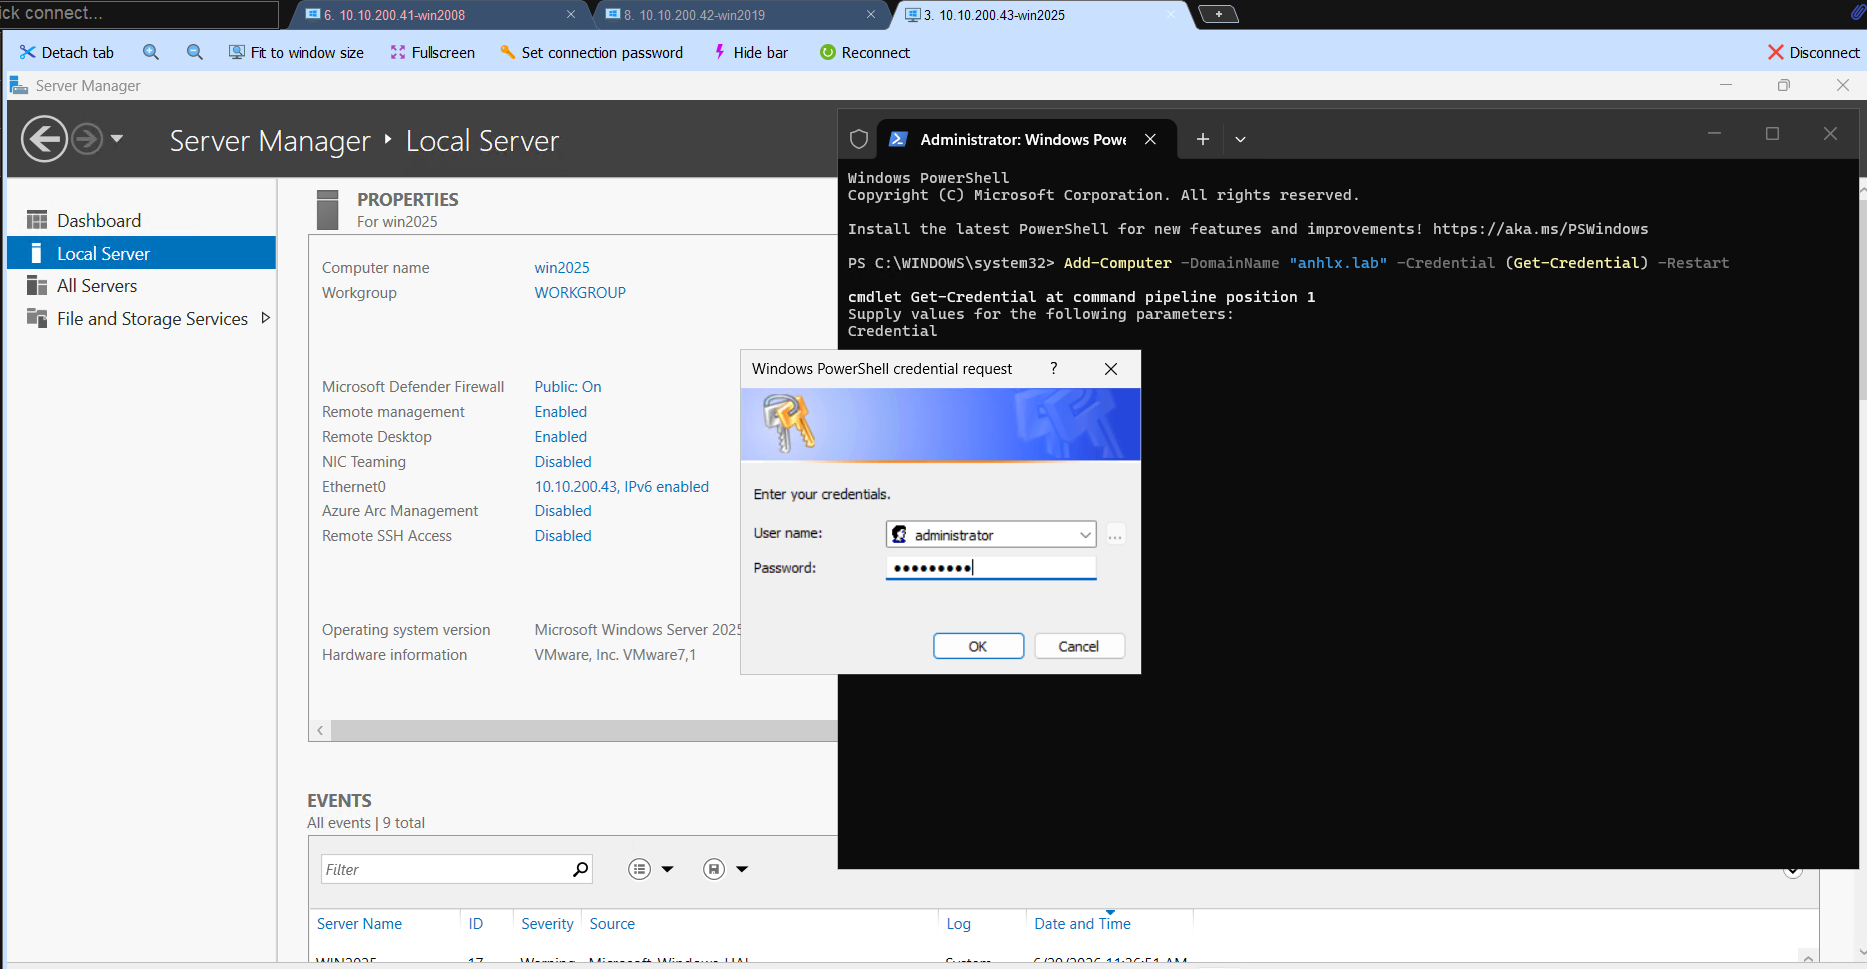Sort events by Log column
The image size is (1867, 969).
click(959, 924)
